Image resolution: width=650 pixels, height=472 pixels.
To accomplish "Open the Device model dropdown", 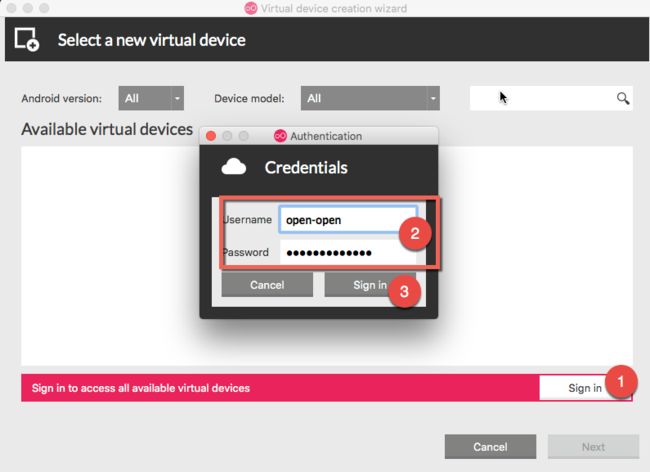I will tap(370, 98).
